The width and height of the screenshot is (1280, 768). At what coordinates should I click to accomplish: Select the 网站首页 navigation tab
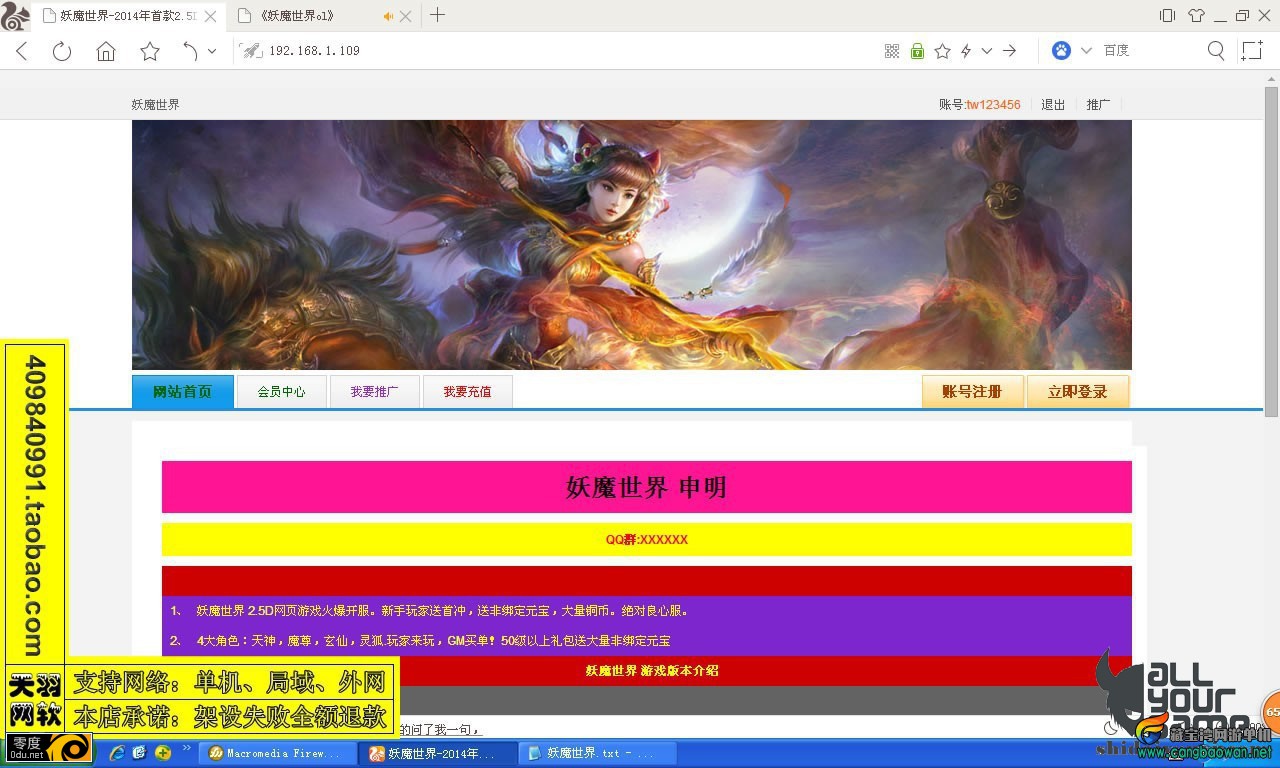[x=183, y=392]
